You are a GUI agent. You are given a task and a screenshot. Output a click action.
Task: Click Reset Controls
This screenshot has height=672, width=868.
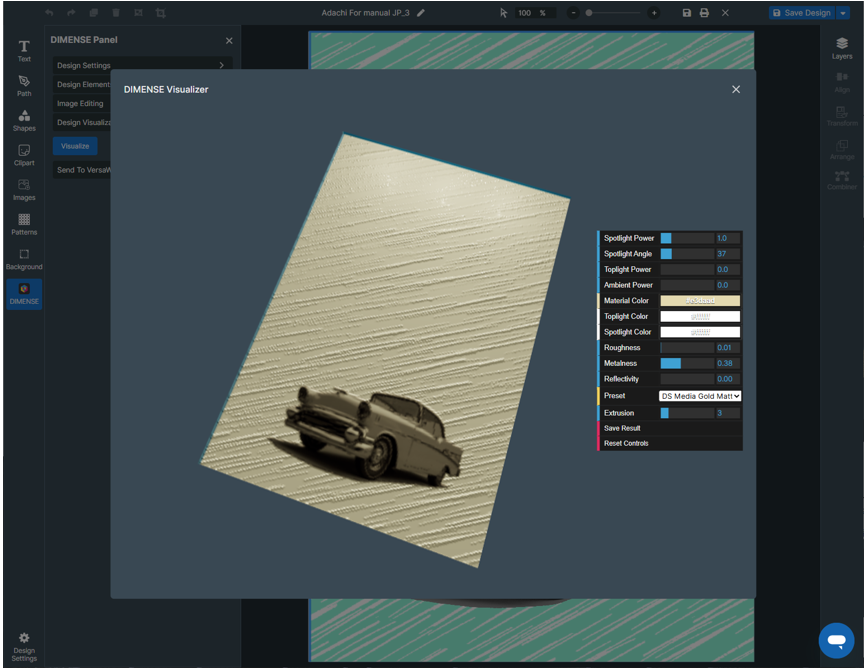pyautogui.click(x=626, y=443)
